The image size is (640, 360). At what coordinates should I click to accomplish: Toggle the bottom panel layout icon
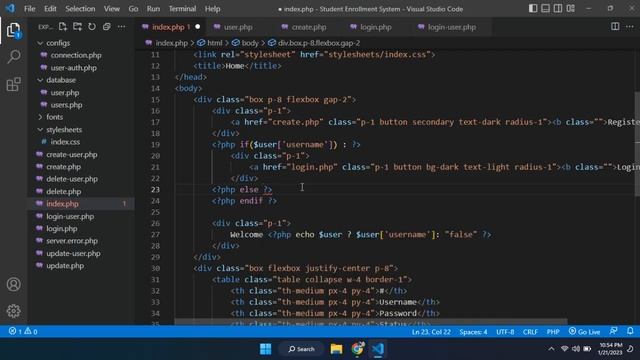tap(545, 9)
